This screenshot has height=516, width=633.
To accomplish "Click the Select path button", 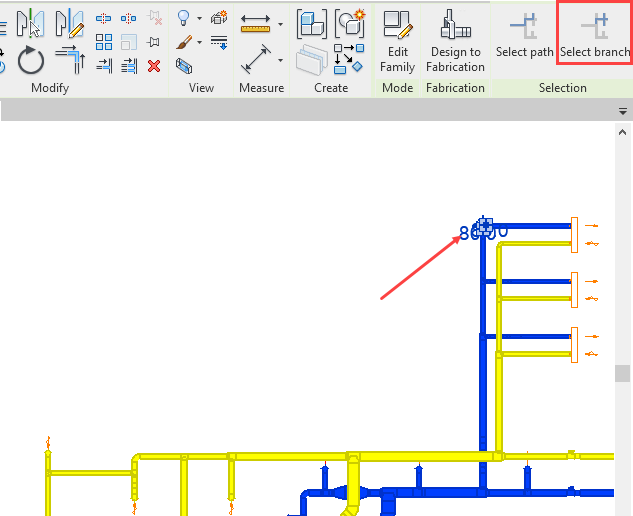I will 524,35.
